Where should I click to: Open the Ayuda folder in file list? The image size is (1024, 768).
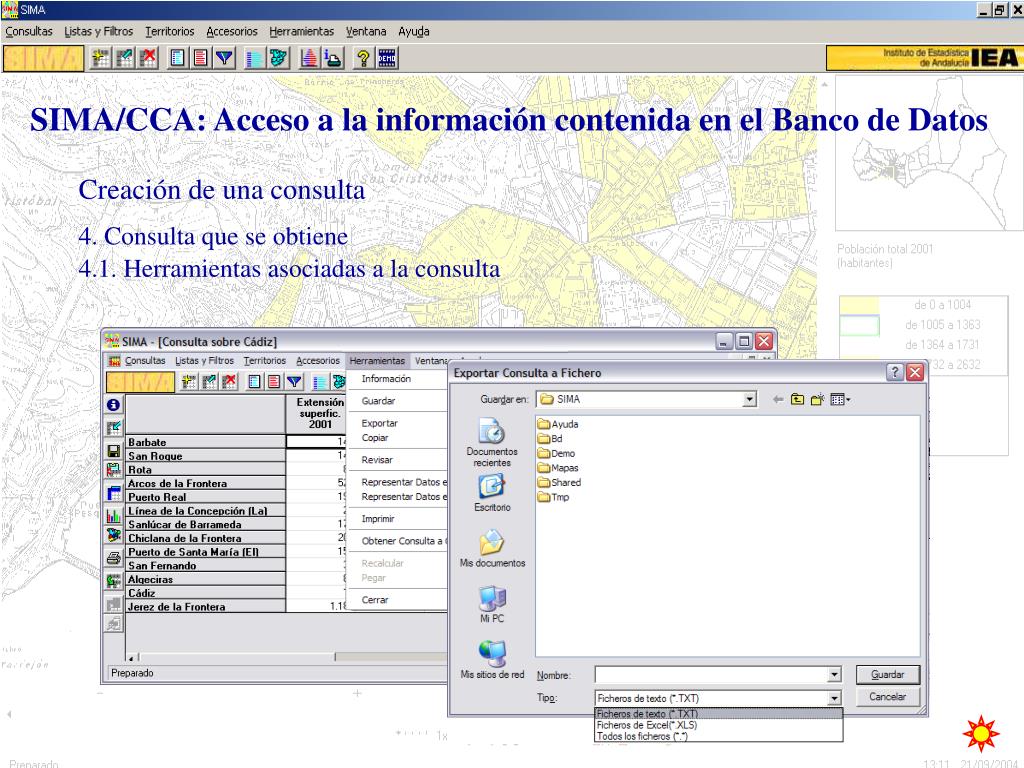coord(558,424)
